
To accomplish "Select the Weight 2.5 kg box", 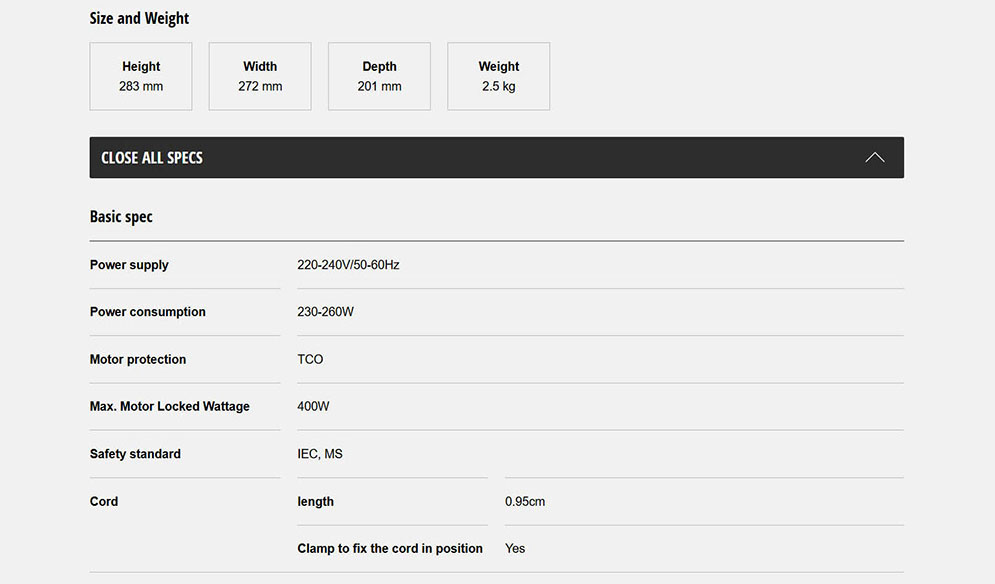I will click(x=498, y=76).
